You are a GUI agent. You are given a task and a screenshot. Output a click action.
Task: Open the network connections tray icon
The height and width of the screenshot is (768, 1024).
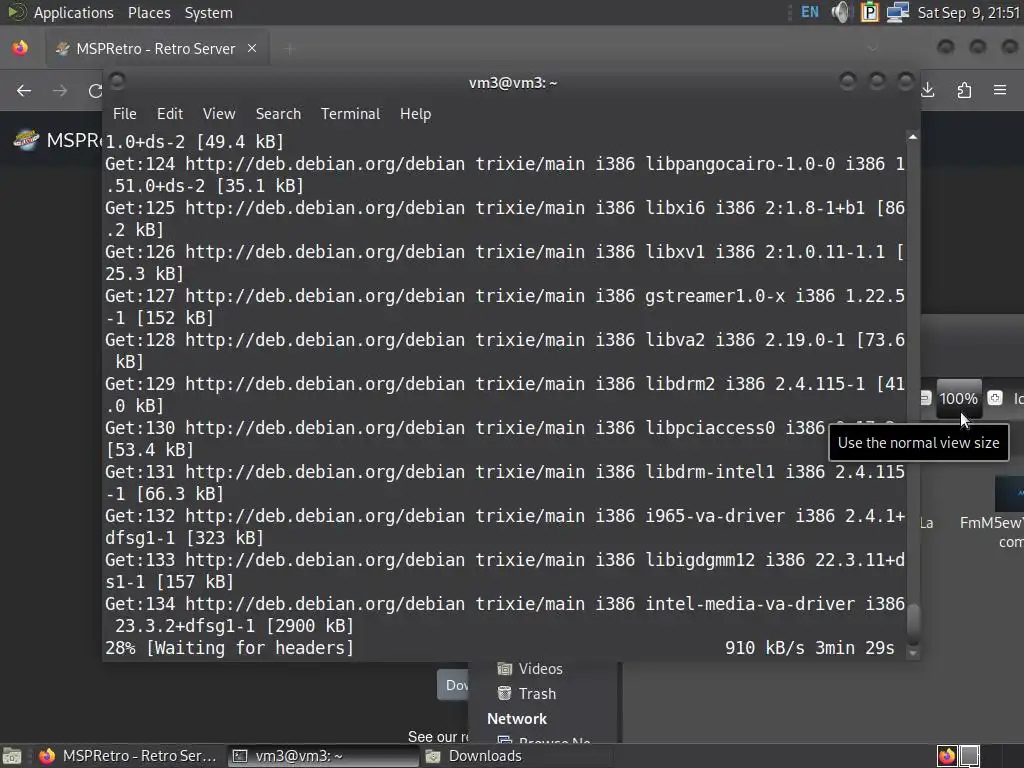point(898,12)
